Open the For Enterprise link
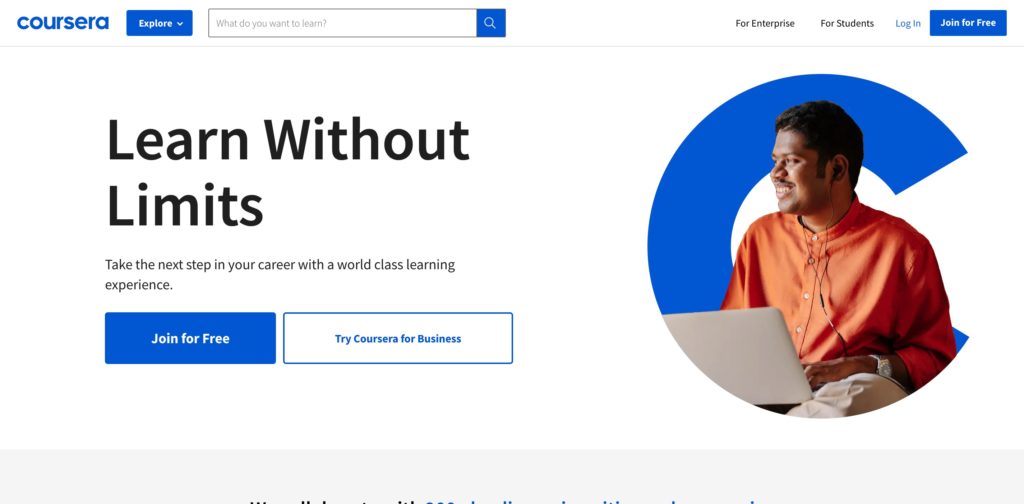Image resolution: width=1024 pixels, height=504 pixels. [x=765, y=24]
